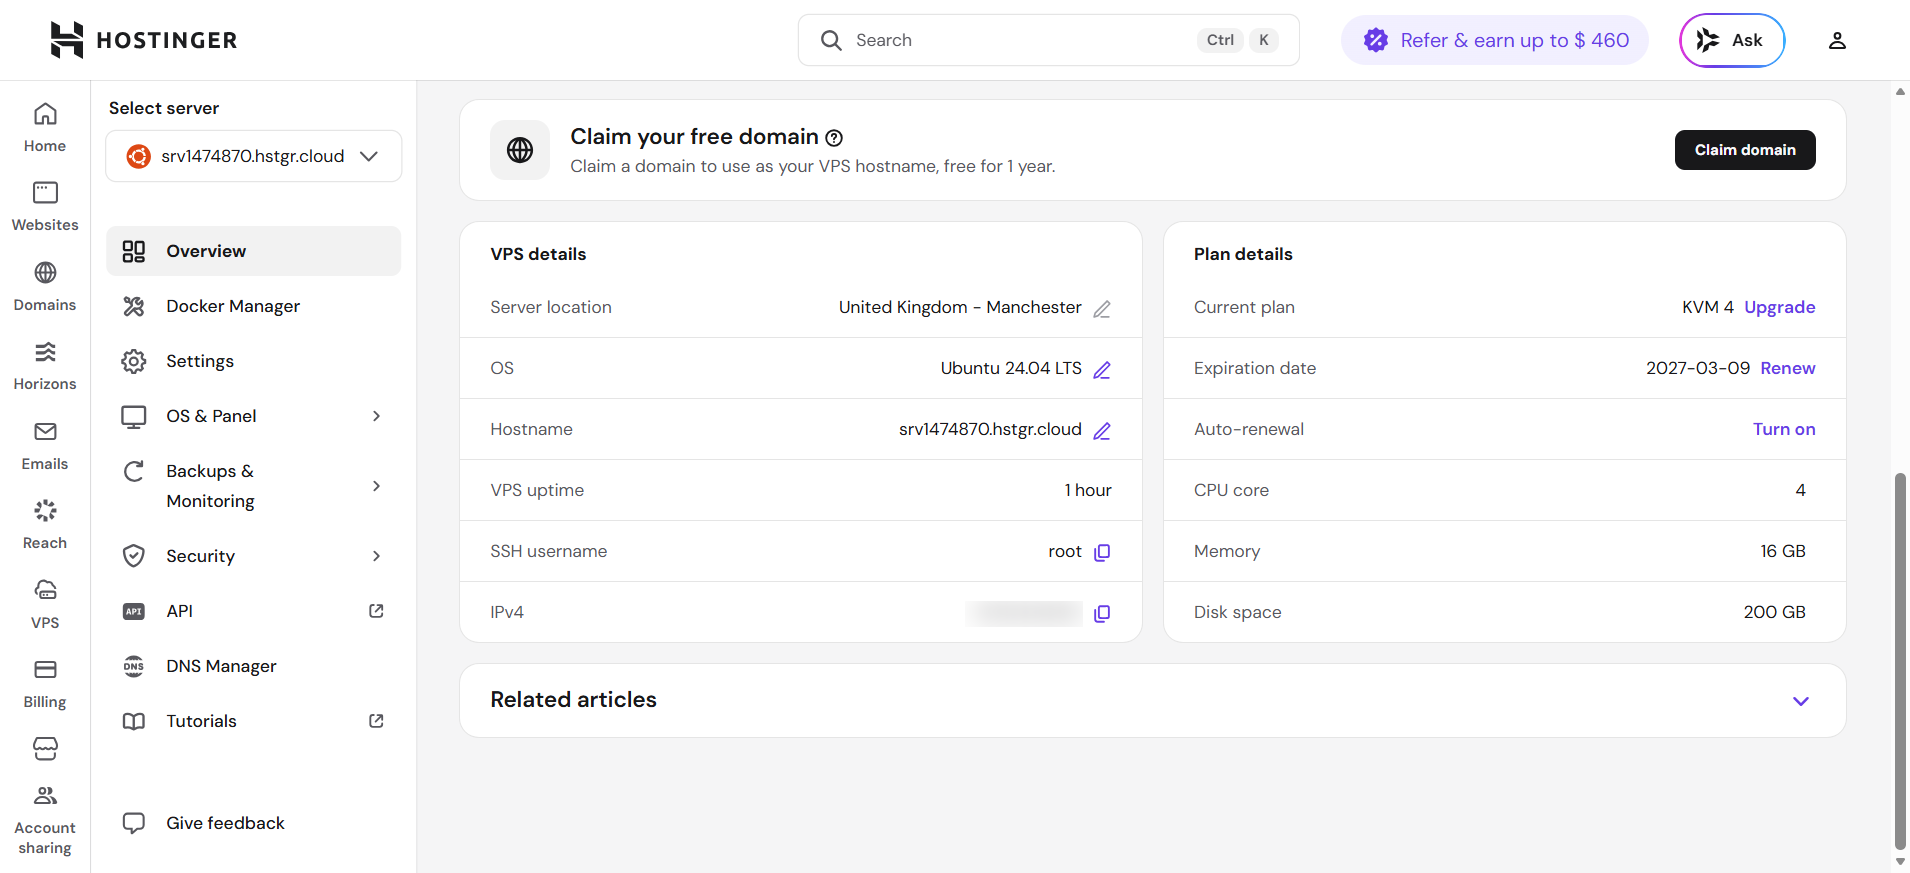Open Reach from the left rail

tap(45, 525)
